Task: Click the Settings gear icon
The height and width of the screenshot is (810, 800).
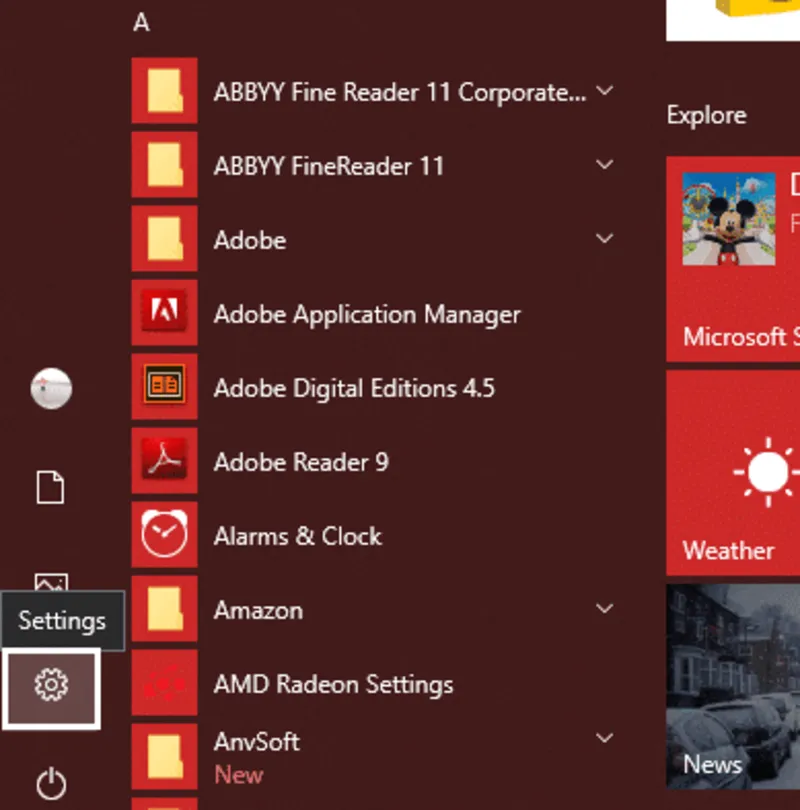Action: pyautogui.click(x=50, y=686)
